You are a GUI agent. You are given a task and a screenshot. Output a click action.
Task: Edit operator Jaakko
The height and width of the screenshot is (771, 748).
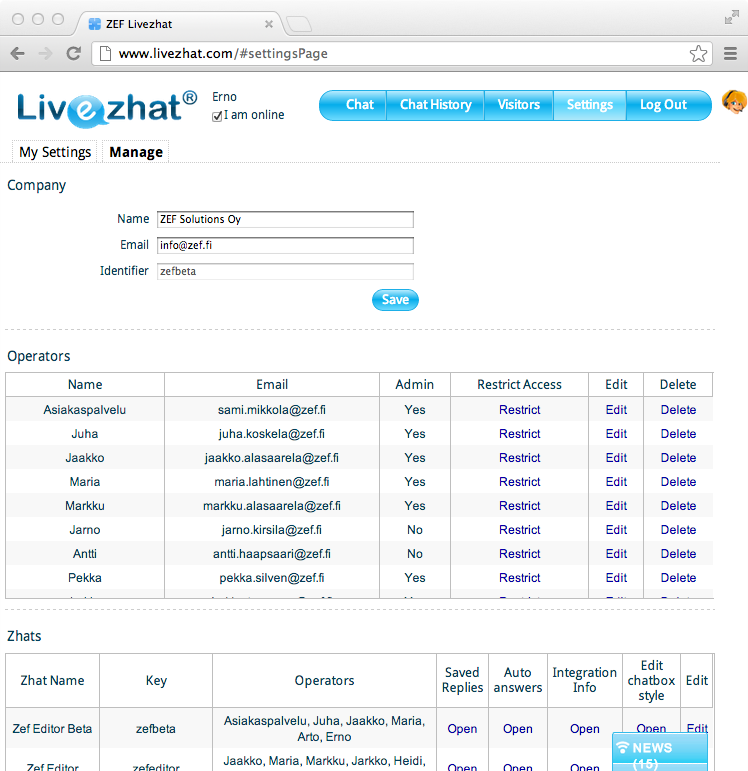(616, 458)
